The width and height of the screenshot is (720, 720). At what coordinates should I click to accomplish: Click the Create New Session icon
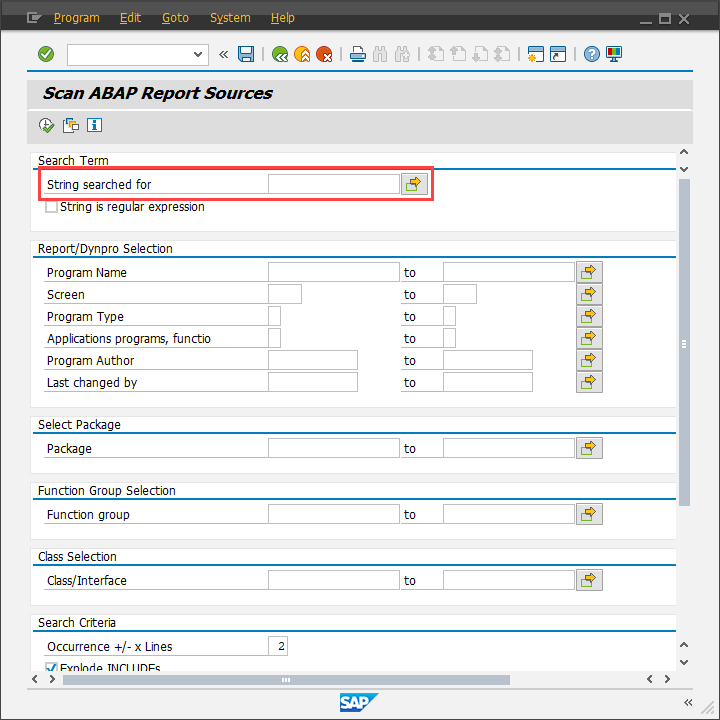[535, 54]
